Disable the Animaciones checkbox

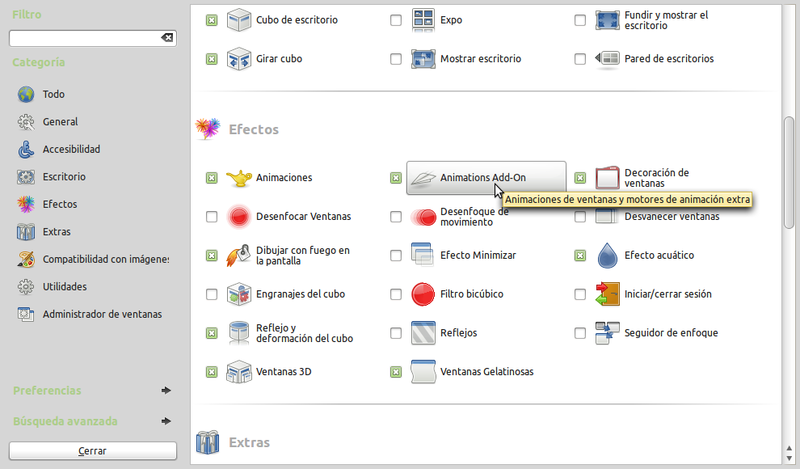point(211,178)
